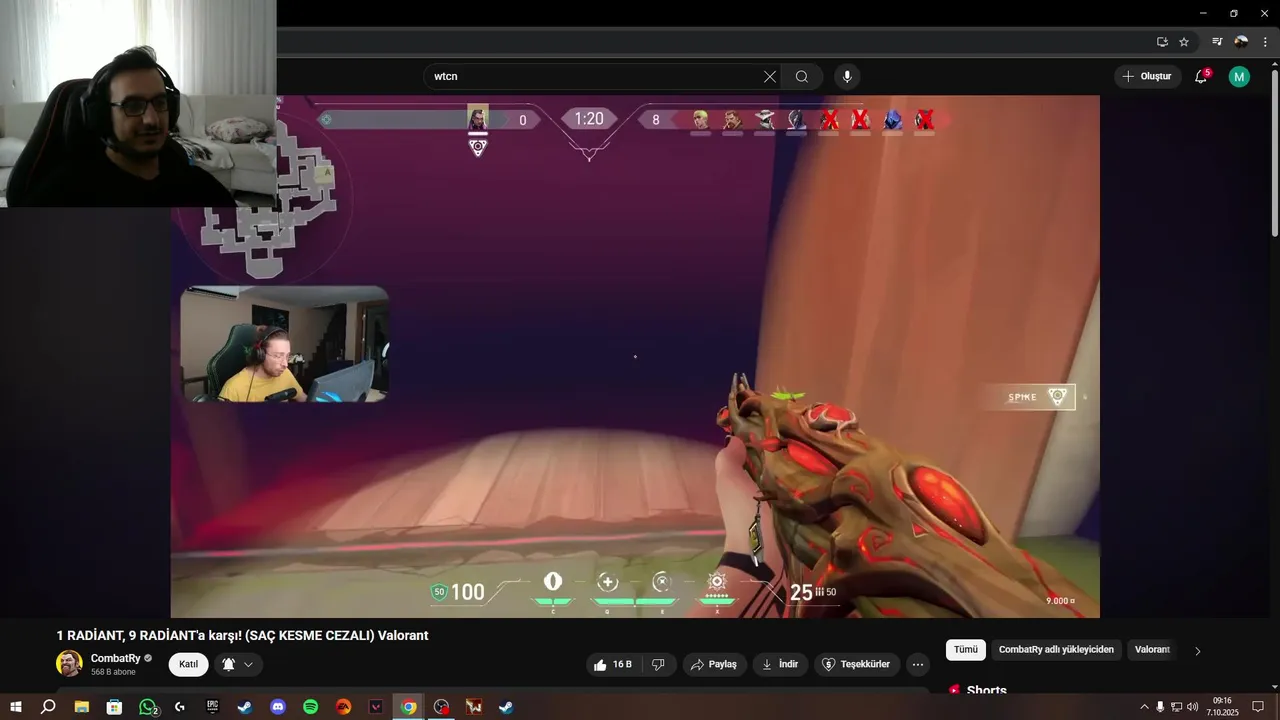Viewport: 1280px width, 720px height.
Task: Open Discord from the taskbar
Action: 278,707
